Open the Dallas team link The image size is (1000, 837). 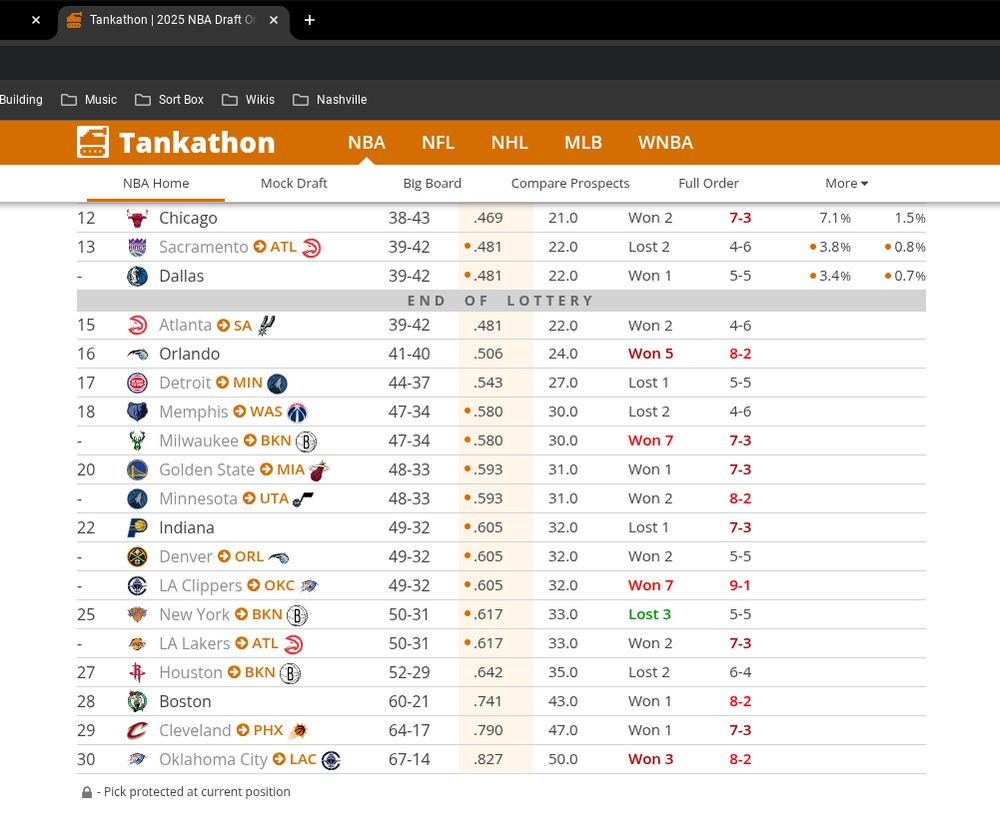[x=181, y=276]
